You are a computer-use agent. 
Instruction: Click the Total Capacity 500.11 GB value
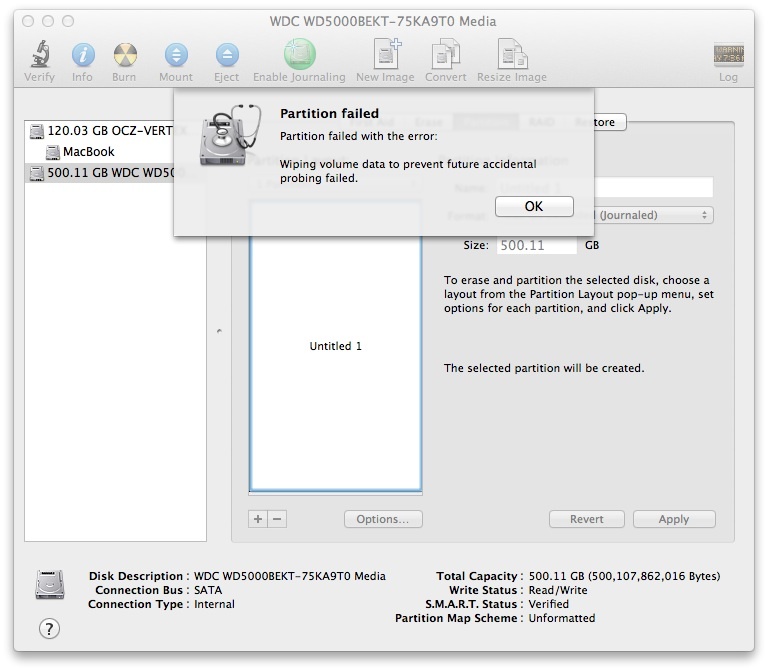624,576
